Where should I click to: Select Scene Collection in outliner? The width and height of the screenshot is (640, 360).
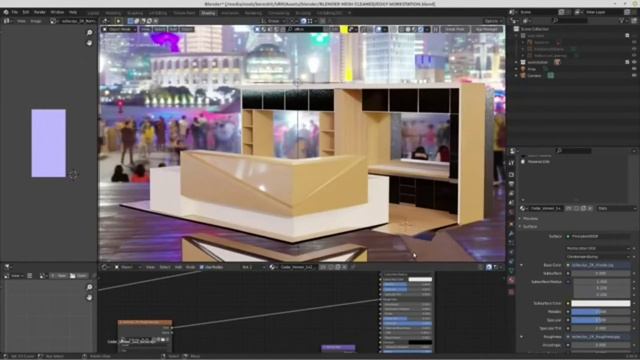(x=535, y=29)
